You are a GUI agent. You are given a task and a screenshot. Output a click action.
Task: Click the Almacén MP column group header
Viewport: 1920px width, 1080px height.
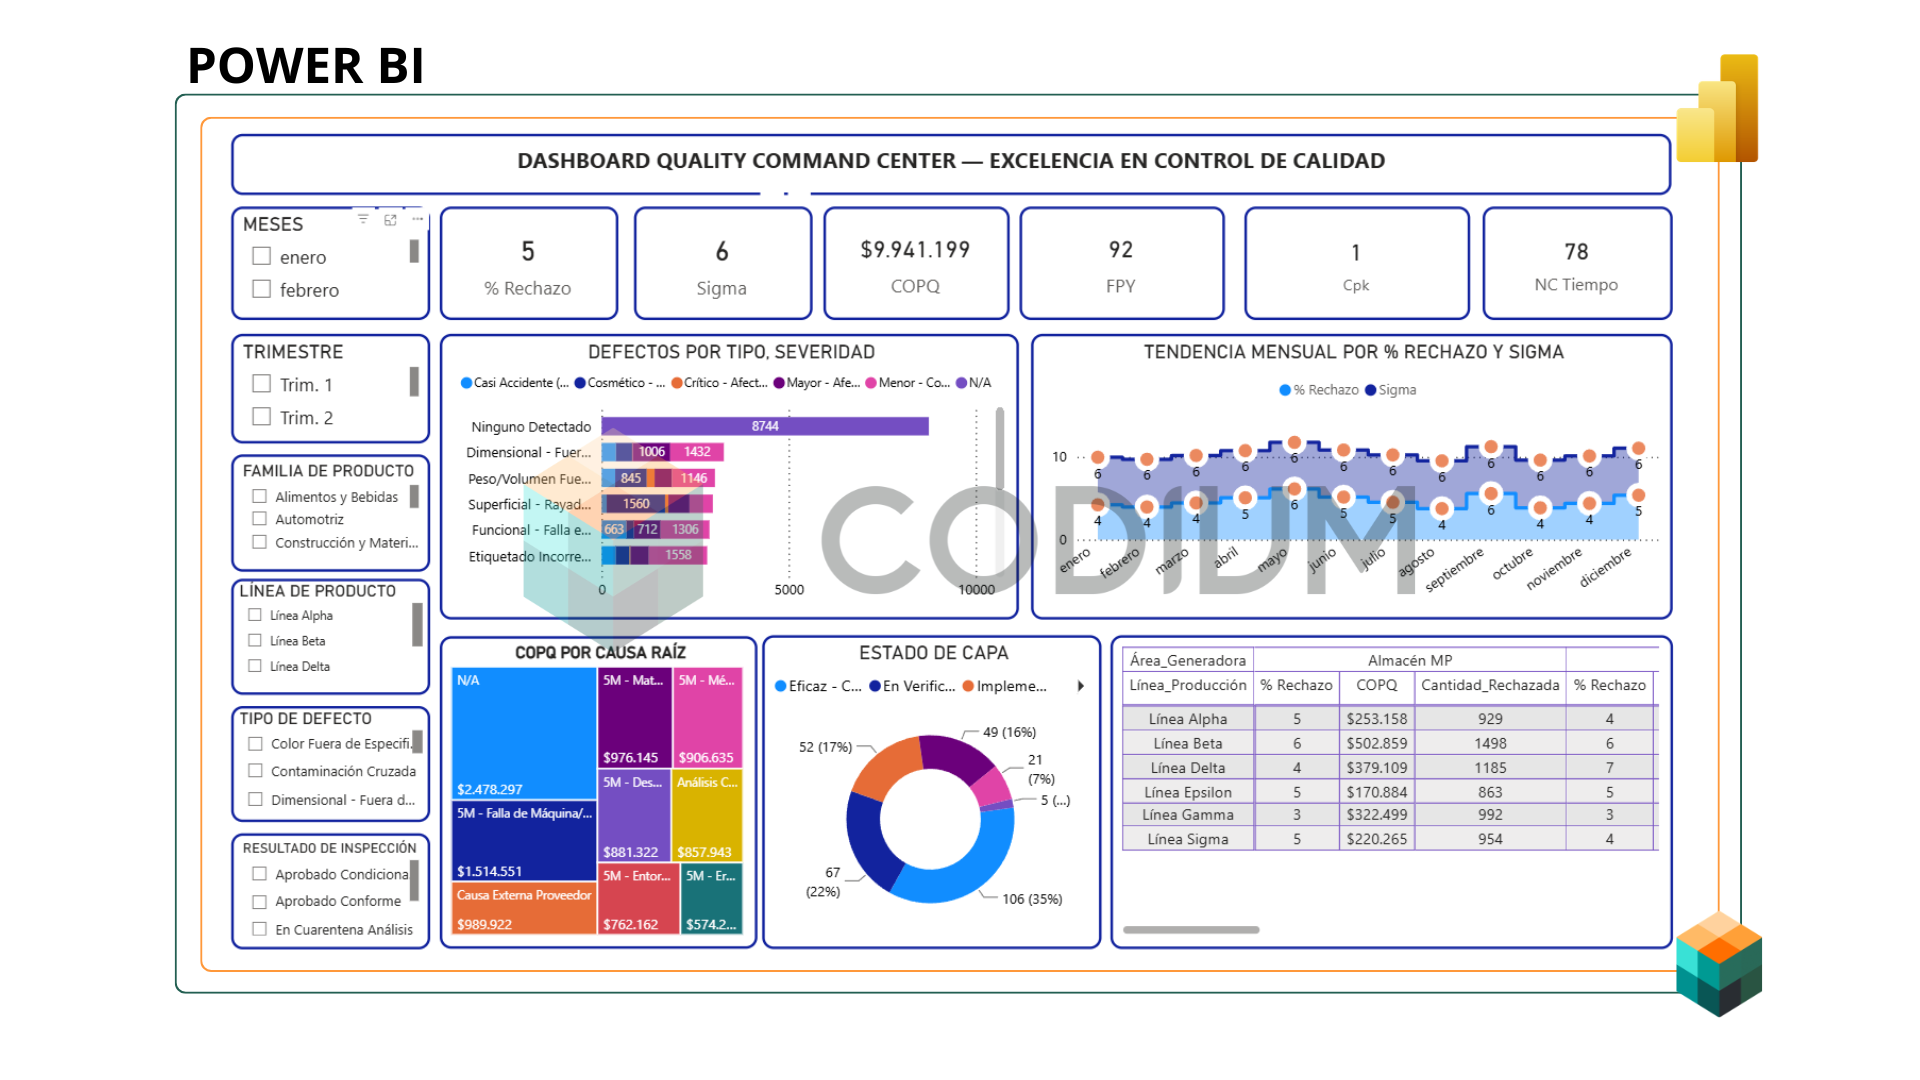(x=1410, y=660)
